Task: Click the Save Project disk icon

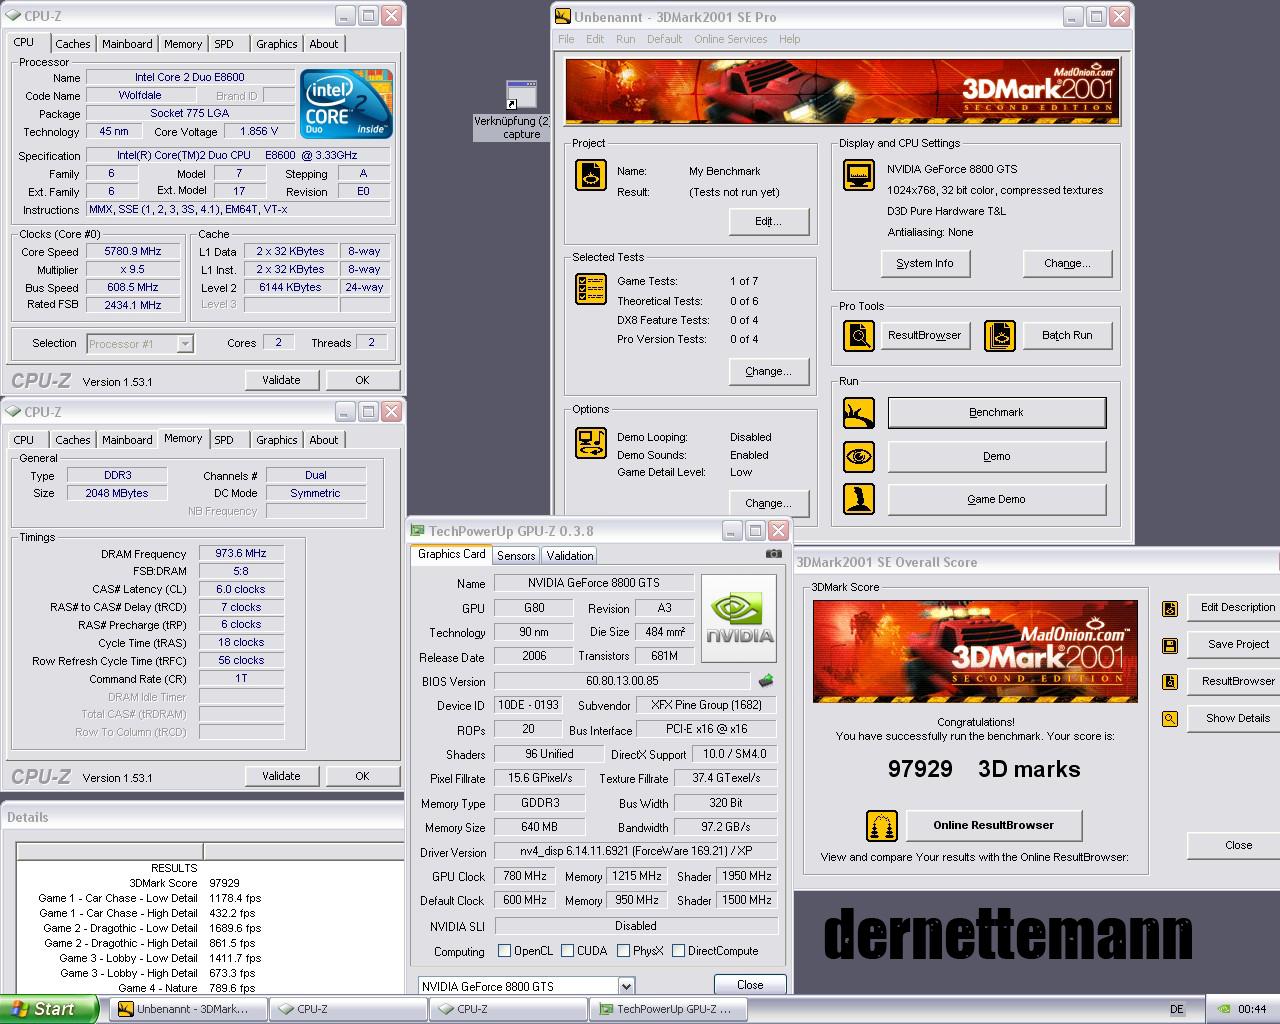Action: coord(1170,645)
